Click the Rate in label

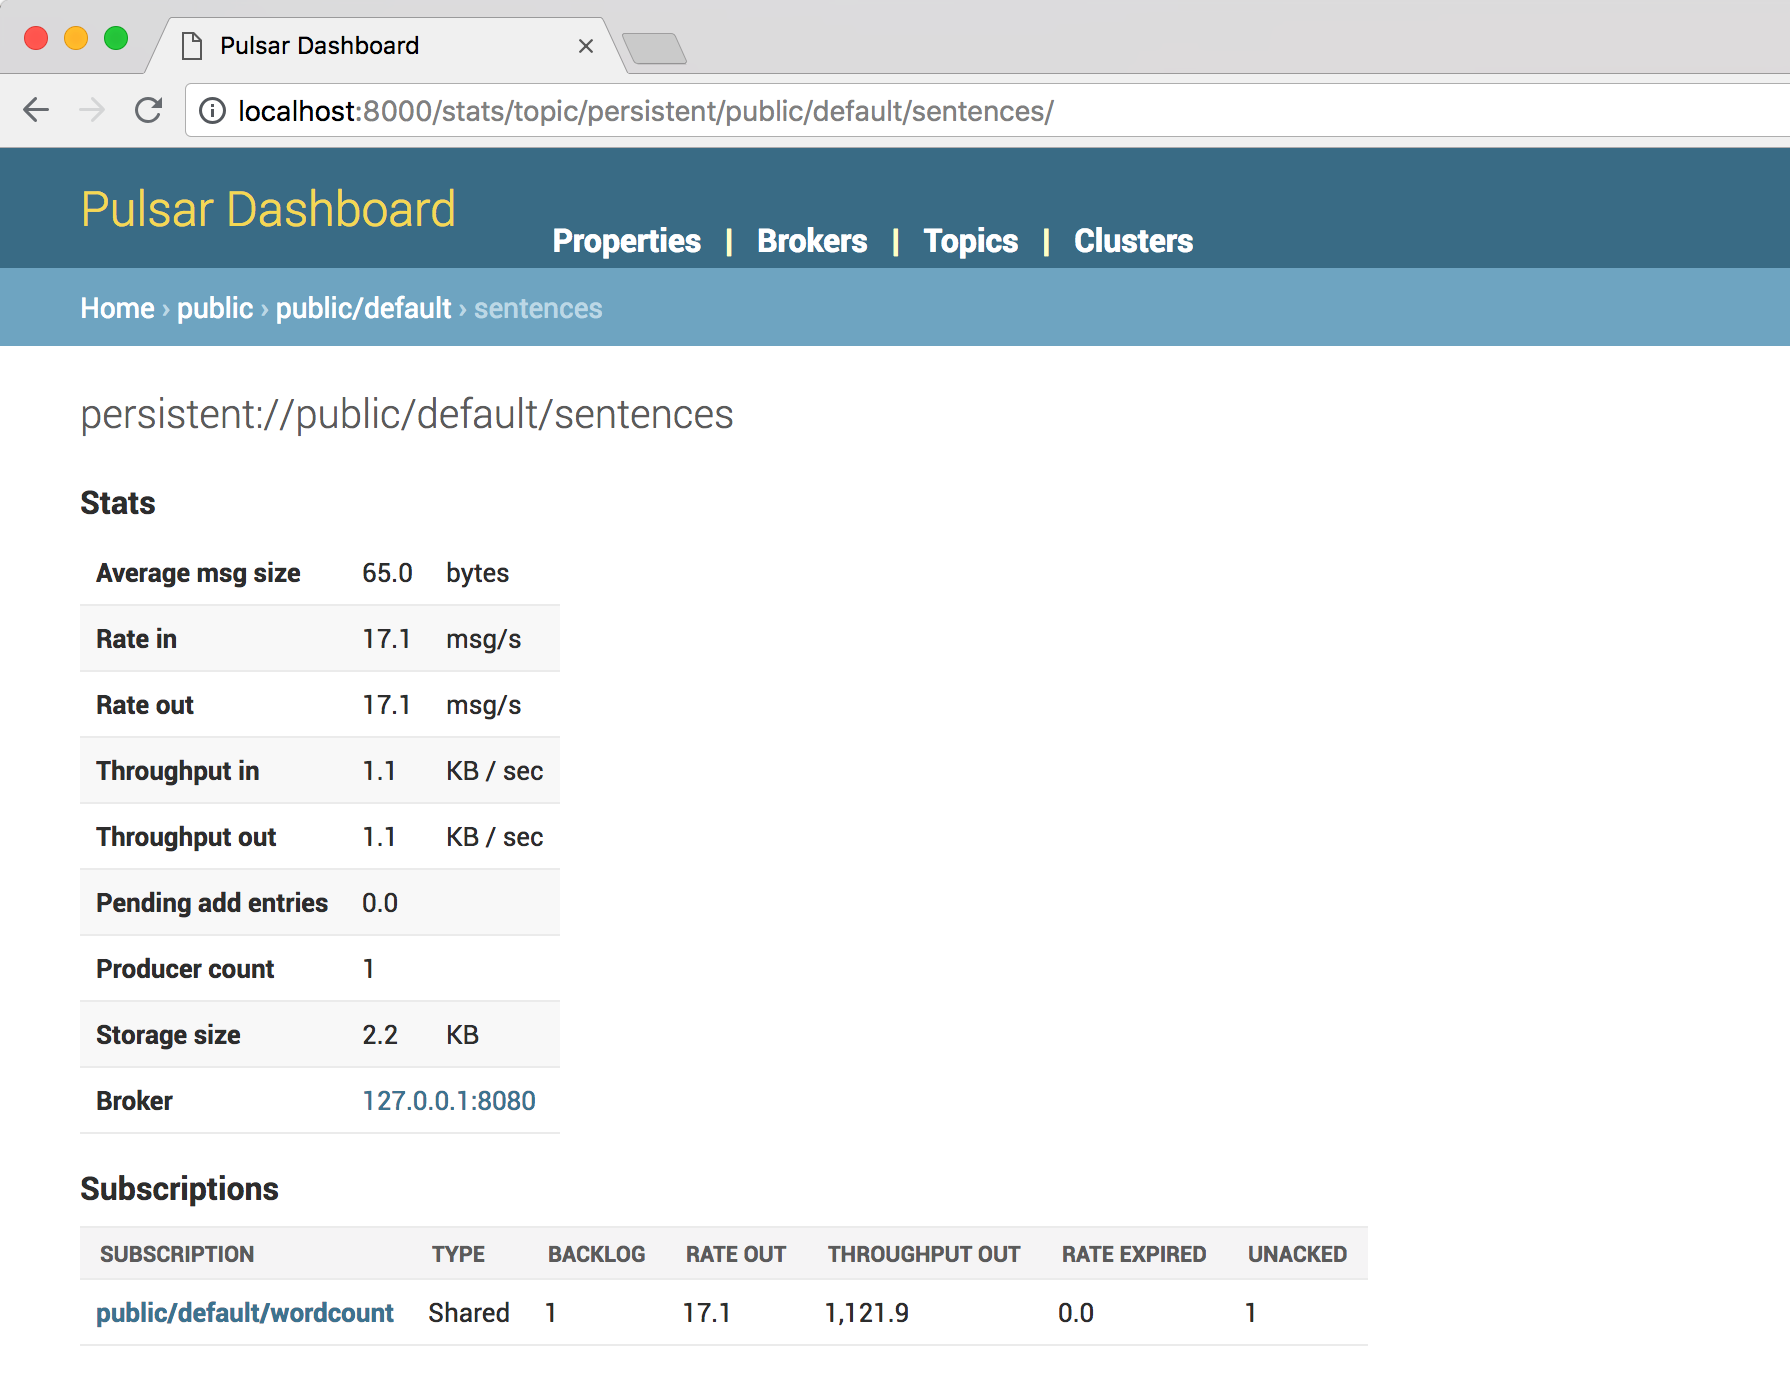(136, 639)
